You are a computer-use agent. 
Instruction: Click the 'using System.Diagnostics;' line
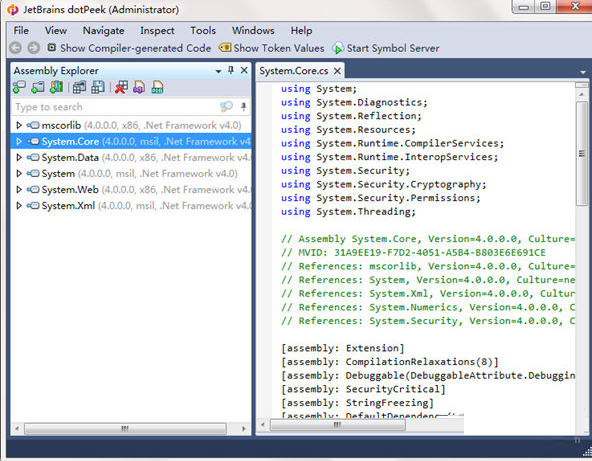354,102
